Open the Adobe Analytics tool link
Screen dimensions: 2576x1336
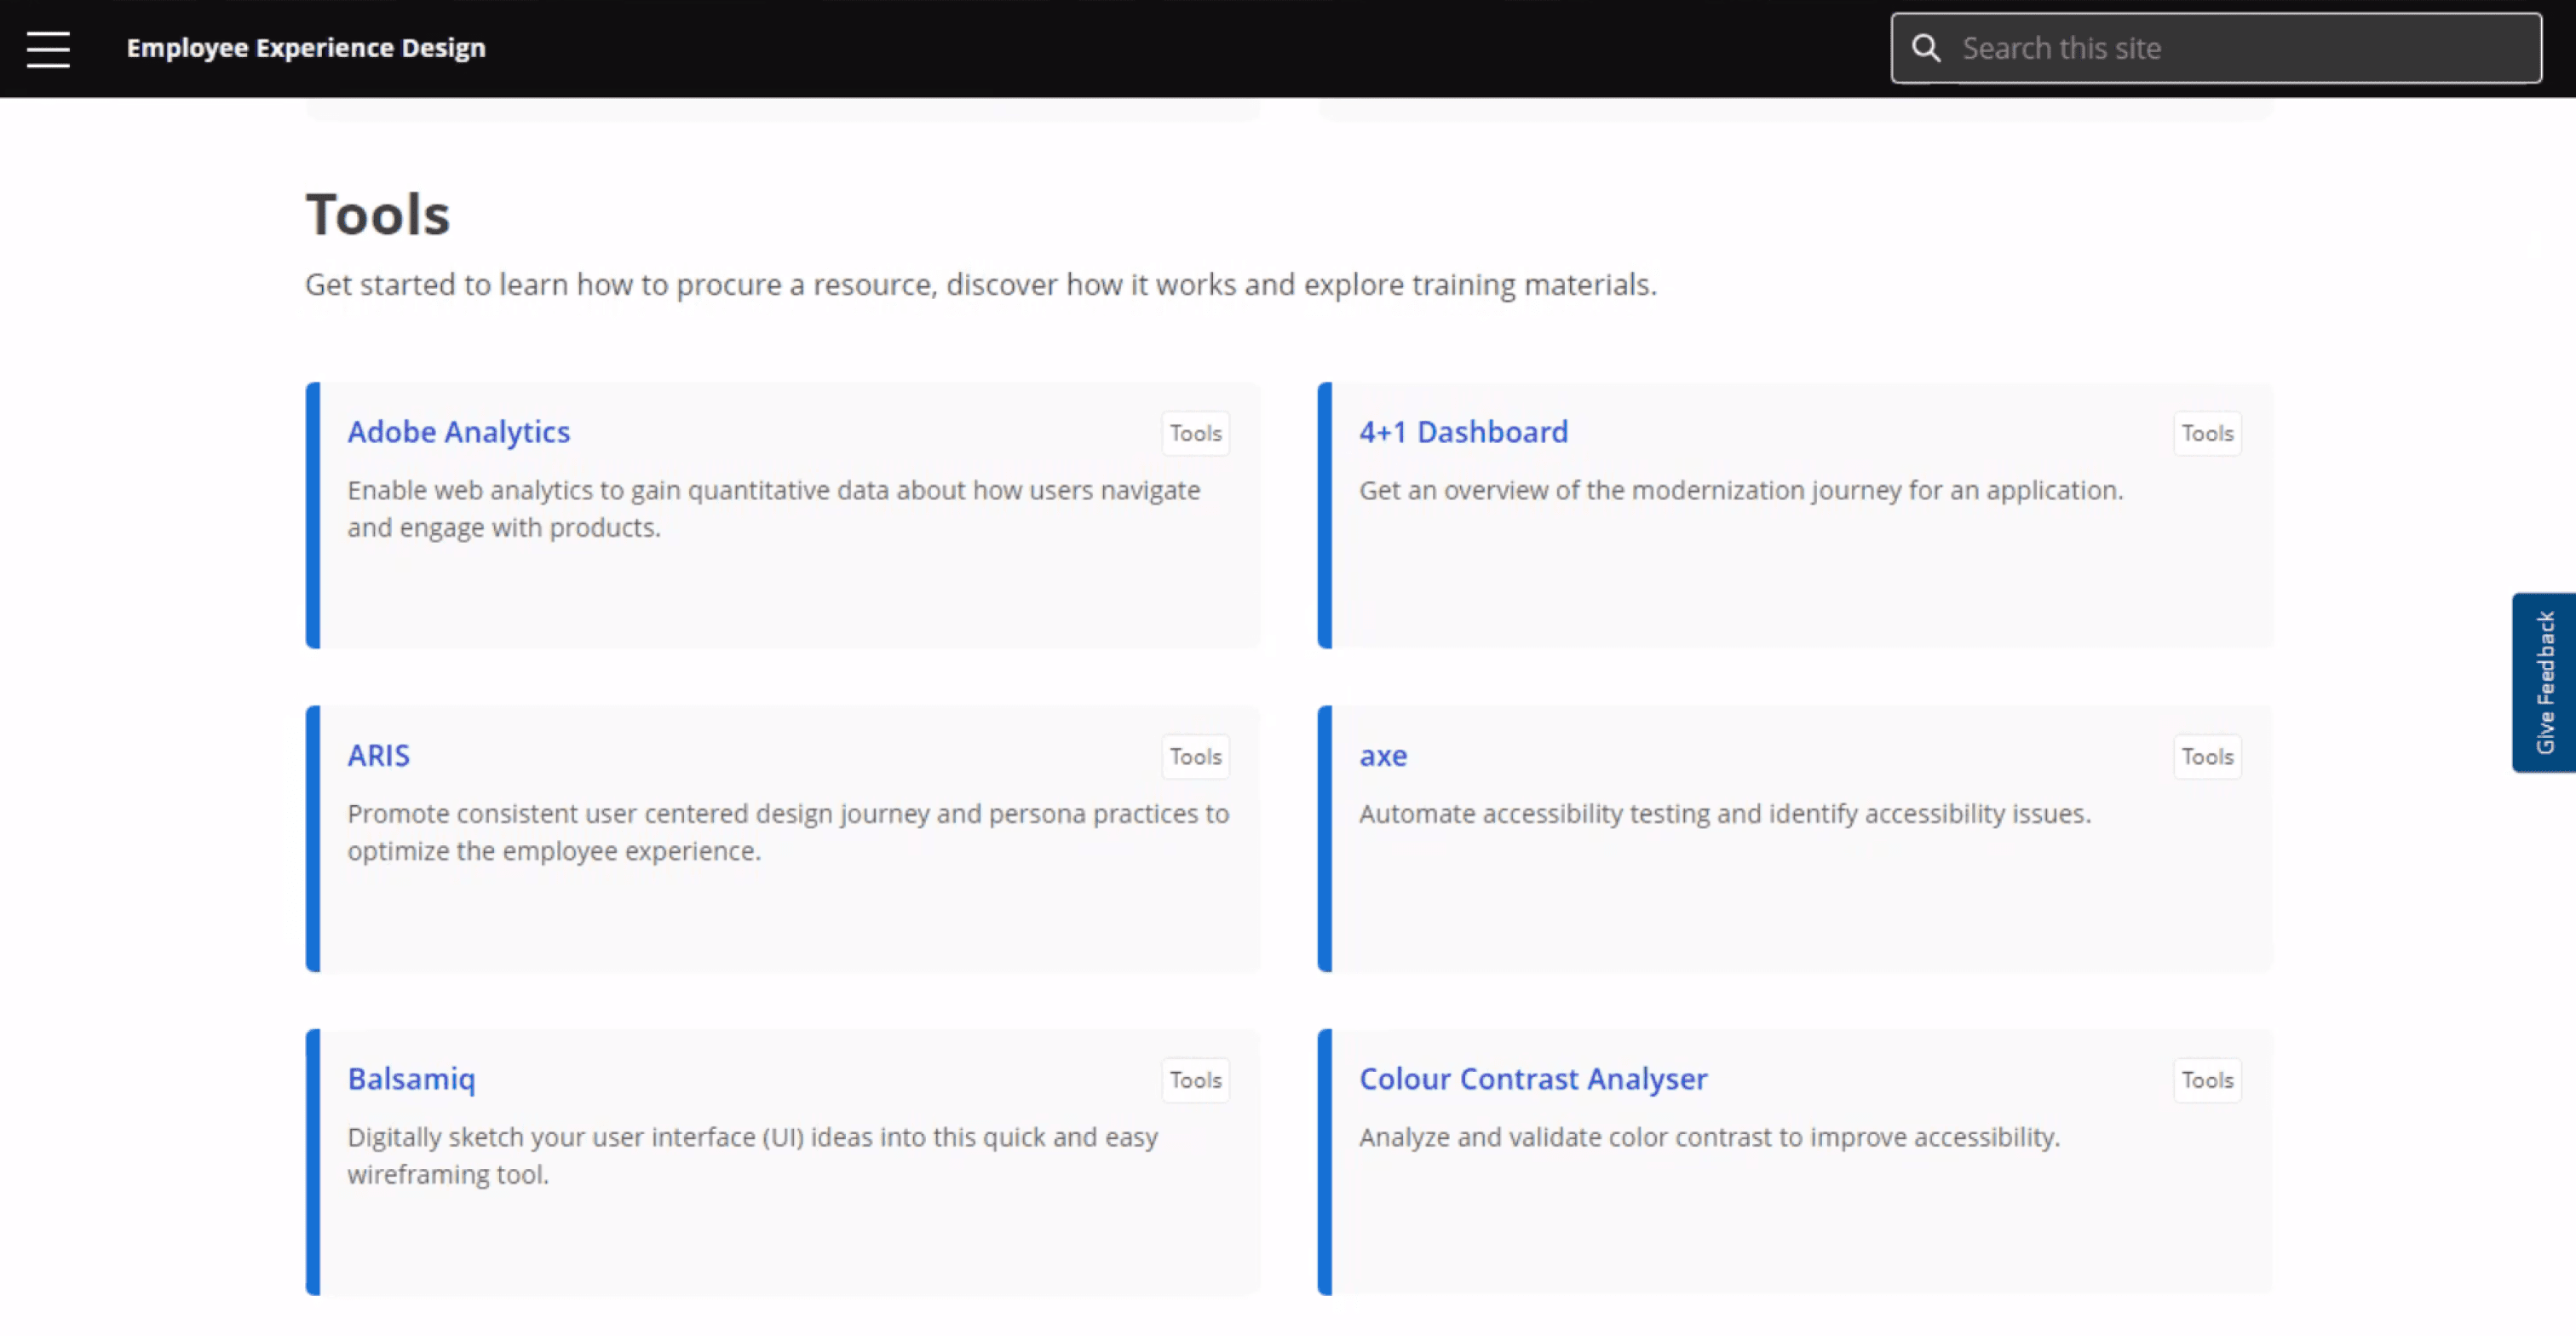(x=458, y=432)
